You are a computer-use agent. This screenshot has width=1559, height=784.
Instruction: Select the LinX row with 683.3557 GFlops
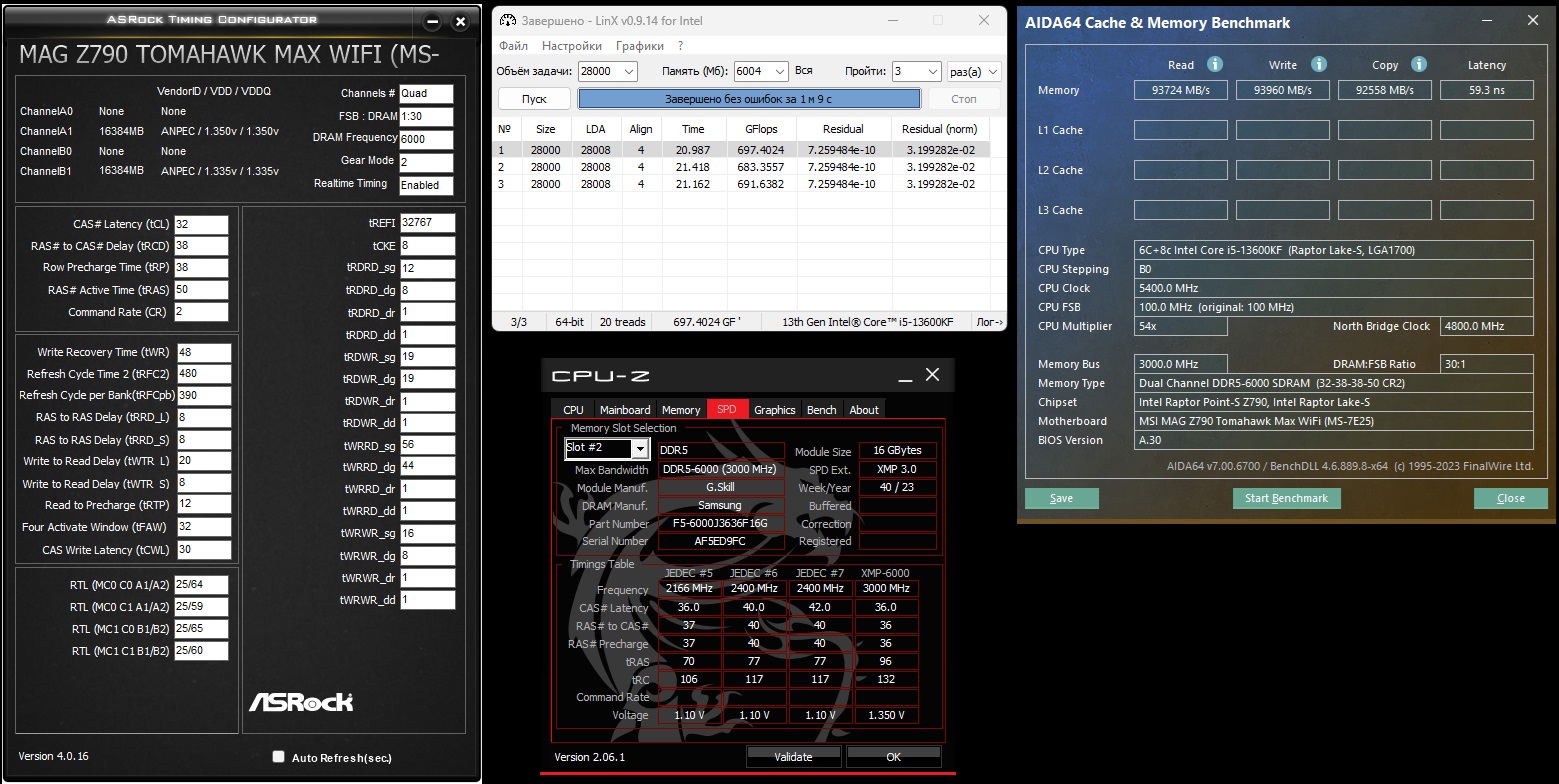pos(742,167)
